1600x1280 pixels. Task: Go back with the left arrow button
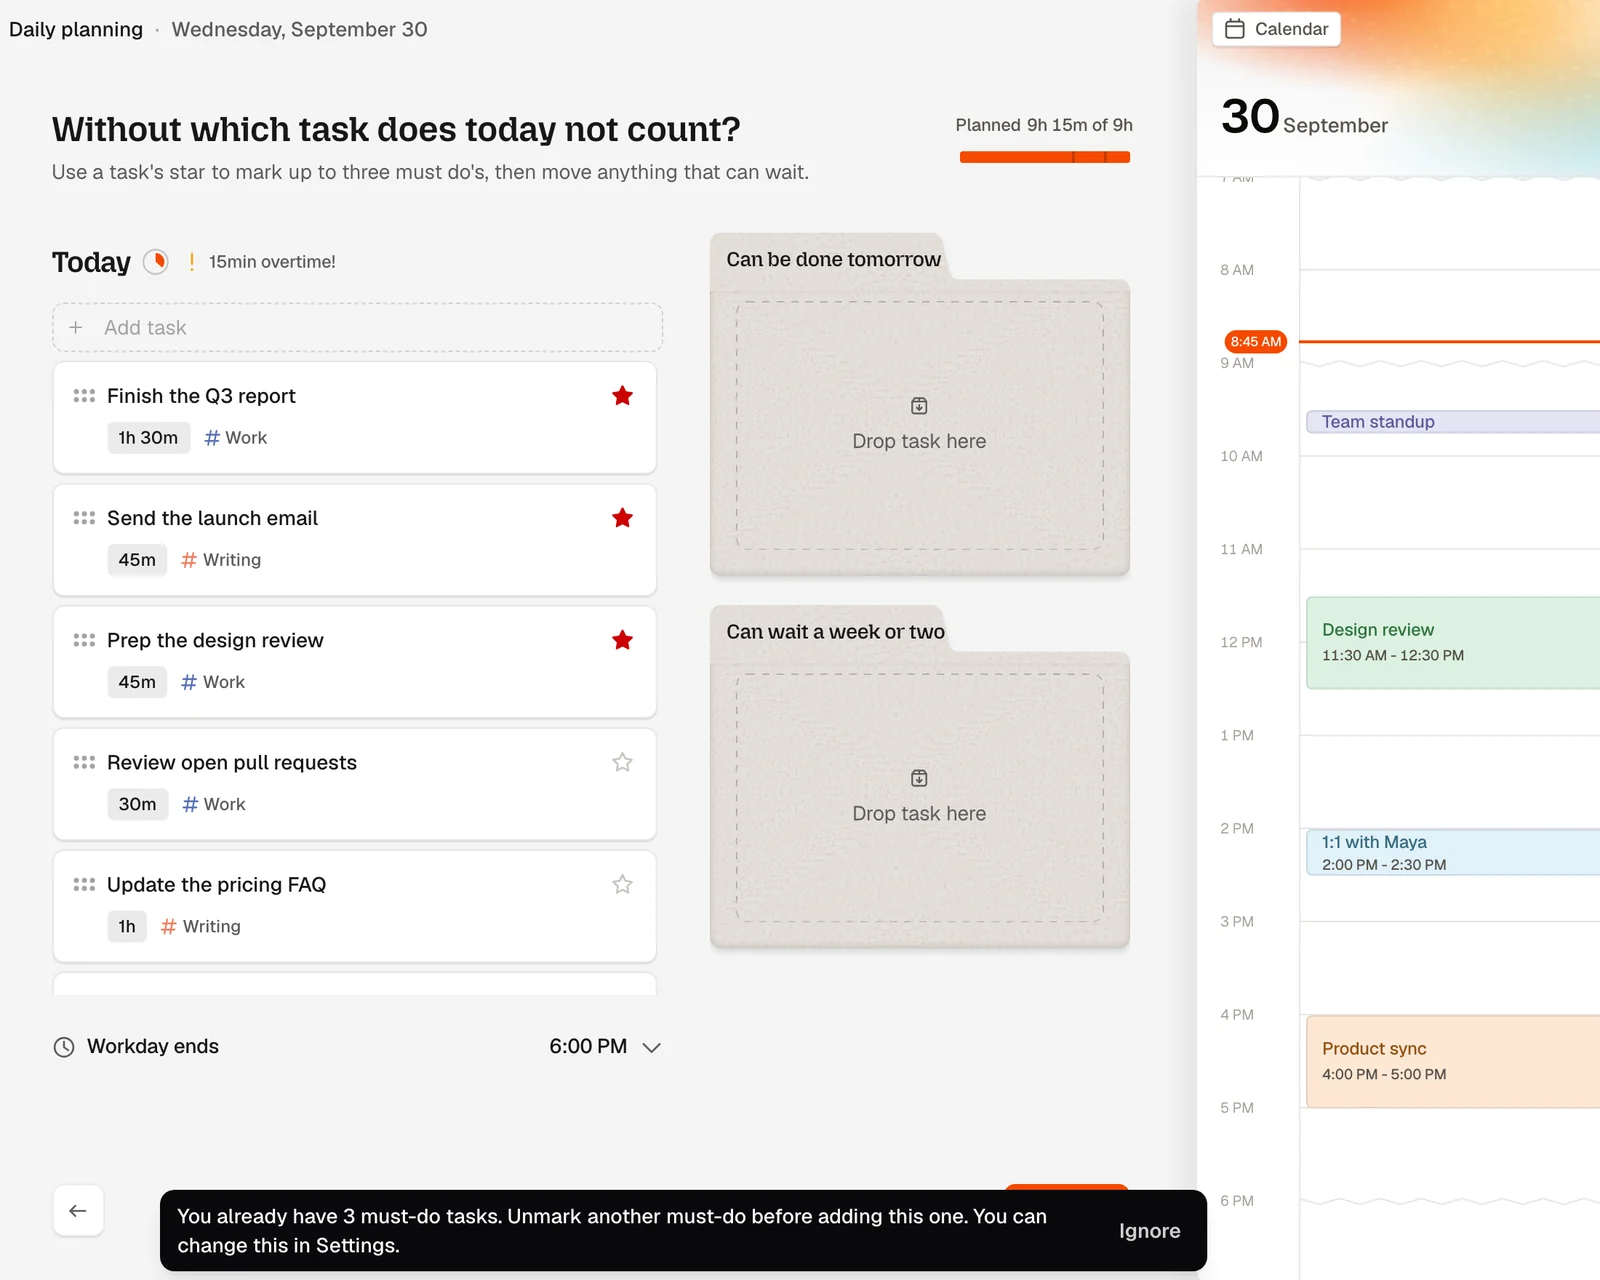(78, 1211)
